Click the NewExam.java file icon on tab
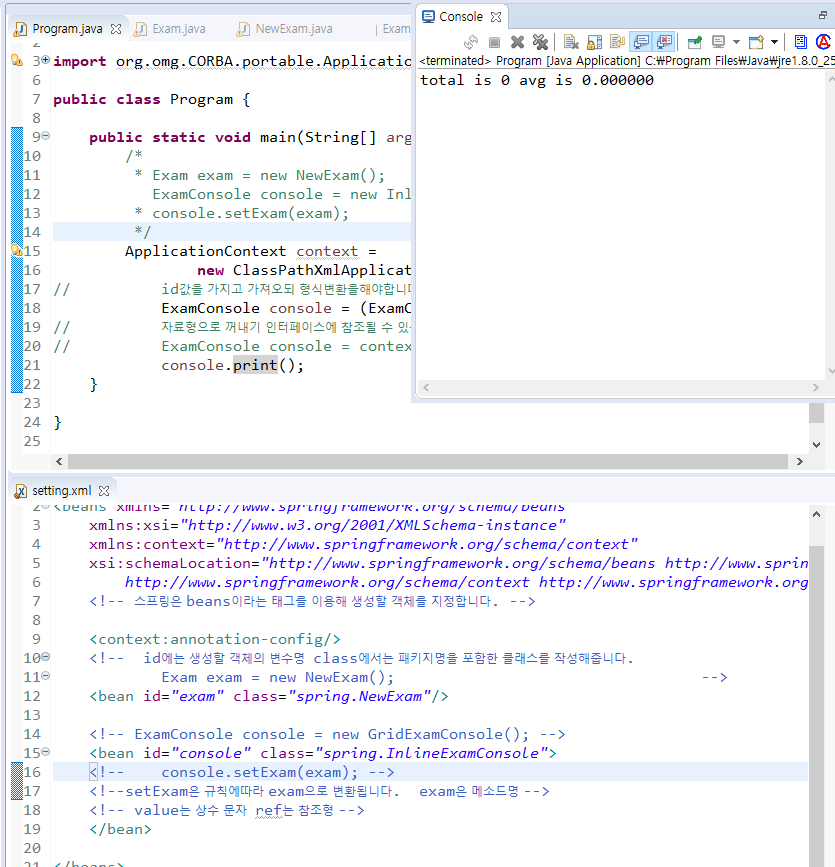The image size is (835, 867). point(243,29)
